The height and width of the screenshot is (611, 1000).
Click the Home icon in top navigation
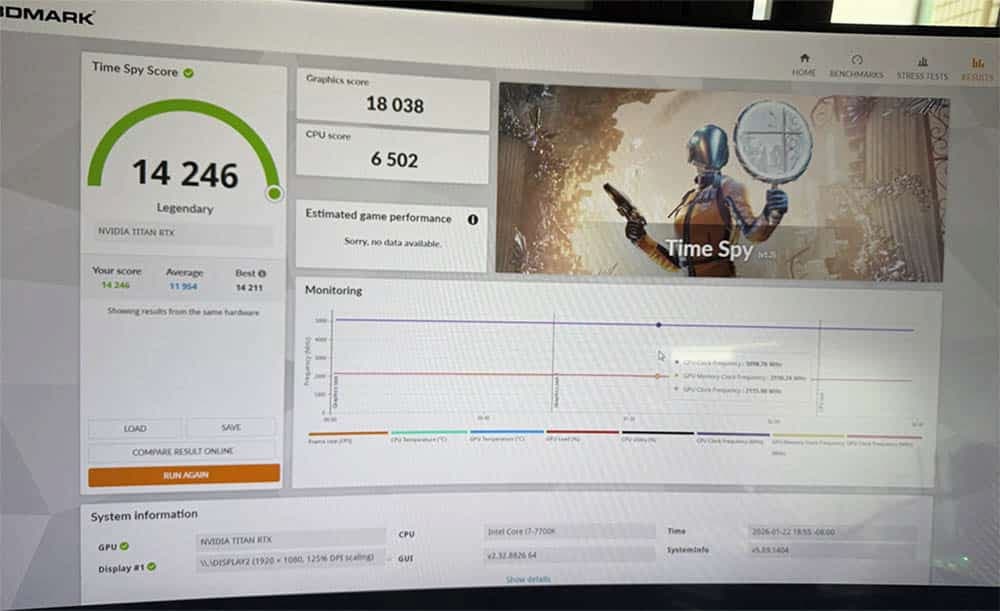pos(804,58)
